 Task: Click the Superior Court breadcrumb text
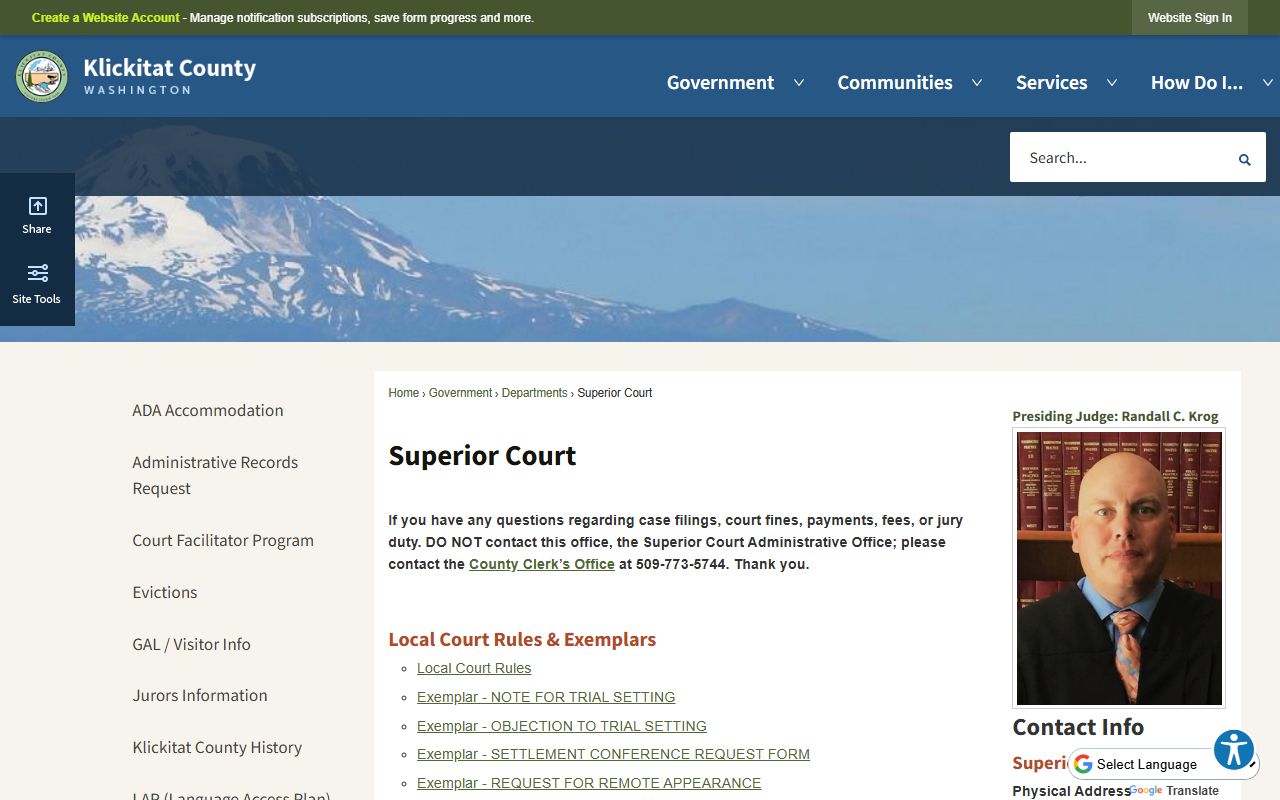click(x=614, y=393)
